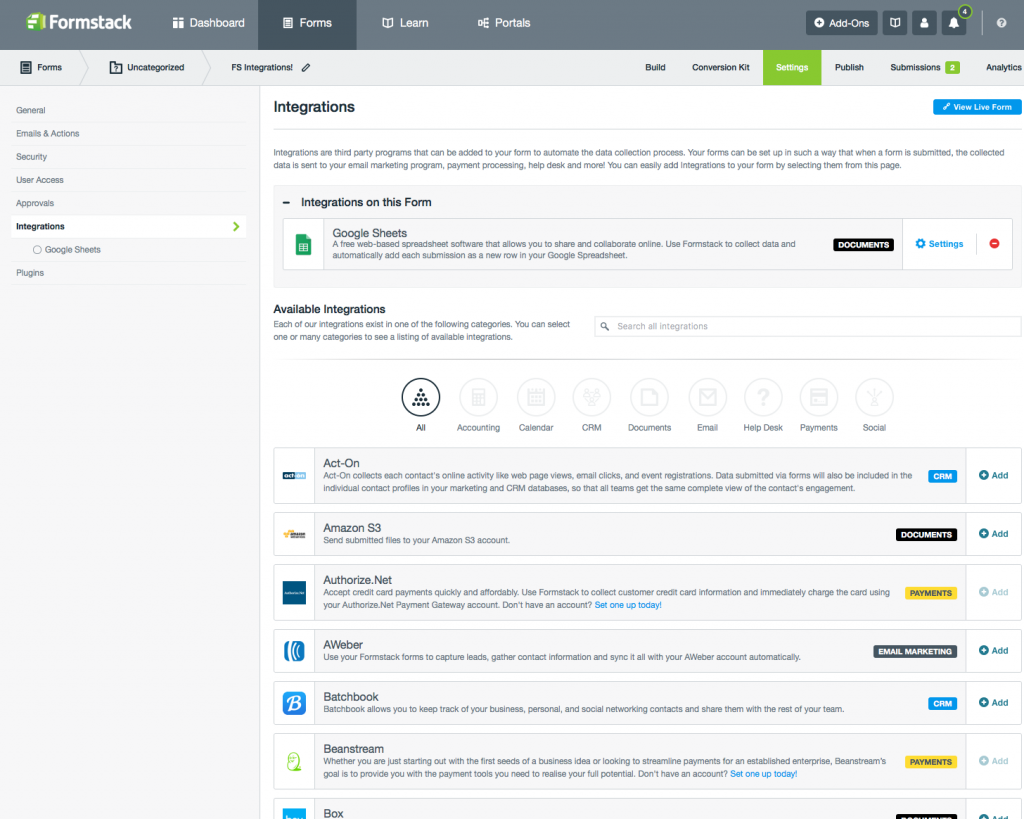Switch to the Submissions tab
1024x819 pixels.
[x=924, y=67]
